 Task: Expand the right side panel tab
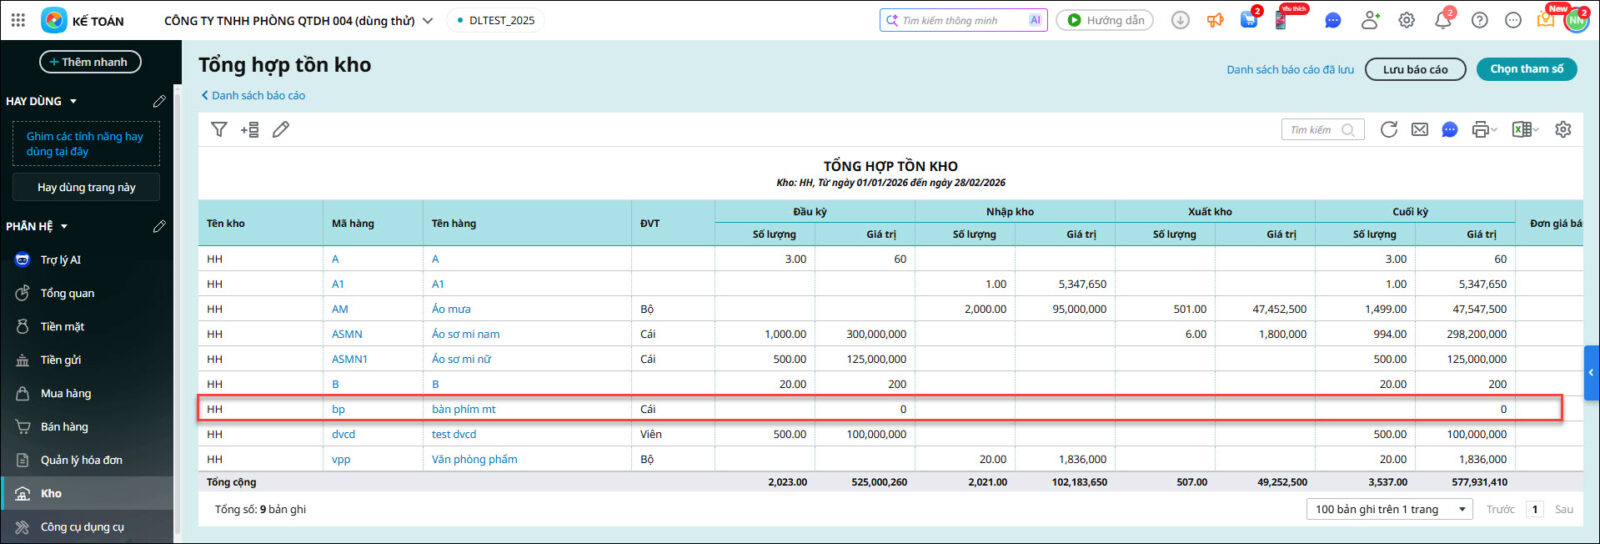[x=1591, y=372]
